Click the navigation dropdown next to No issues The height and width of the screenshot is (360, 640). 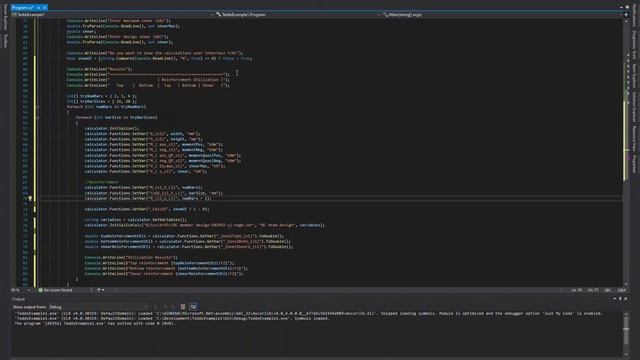100,290
